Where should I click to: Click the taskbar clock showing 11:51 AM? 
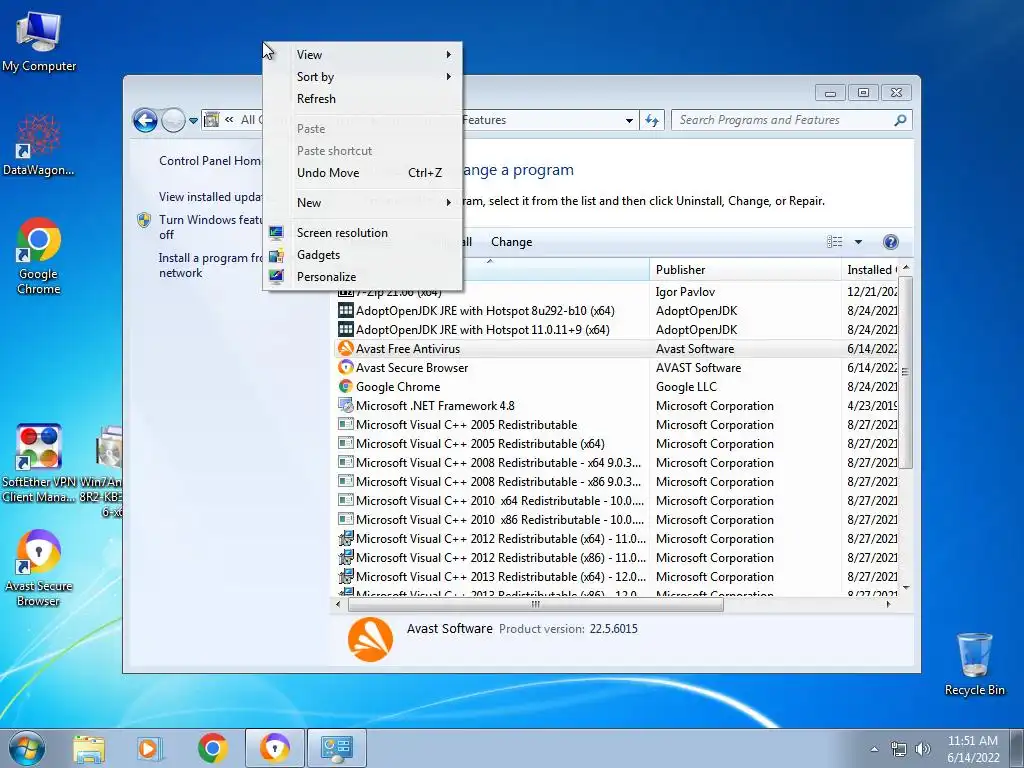click(973, 749)
